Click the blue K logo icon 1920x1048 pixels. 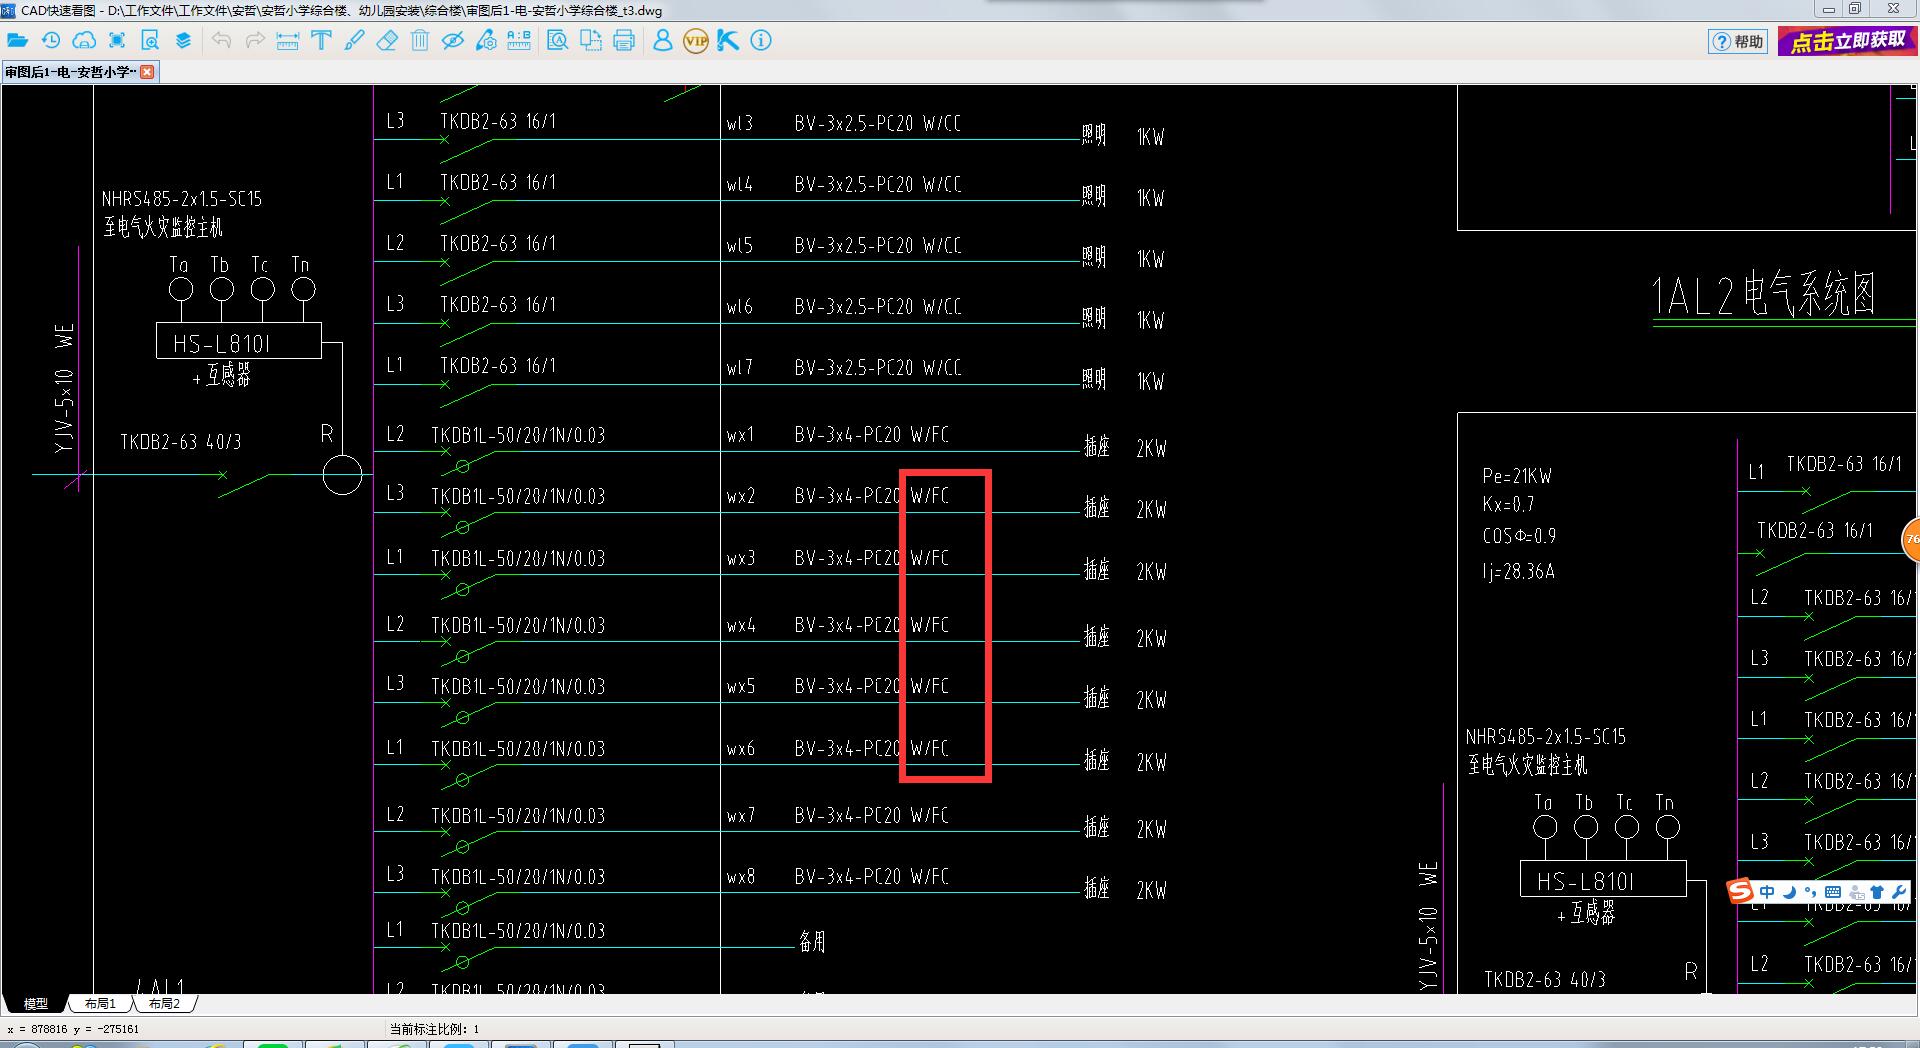click(728, 41)
